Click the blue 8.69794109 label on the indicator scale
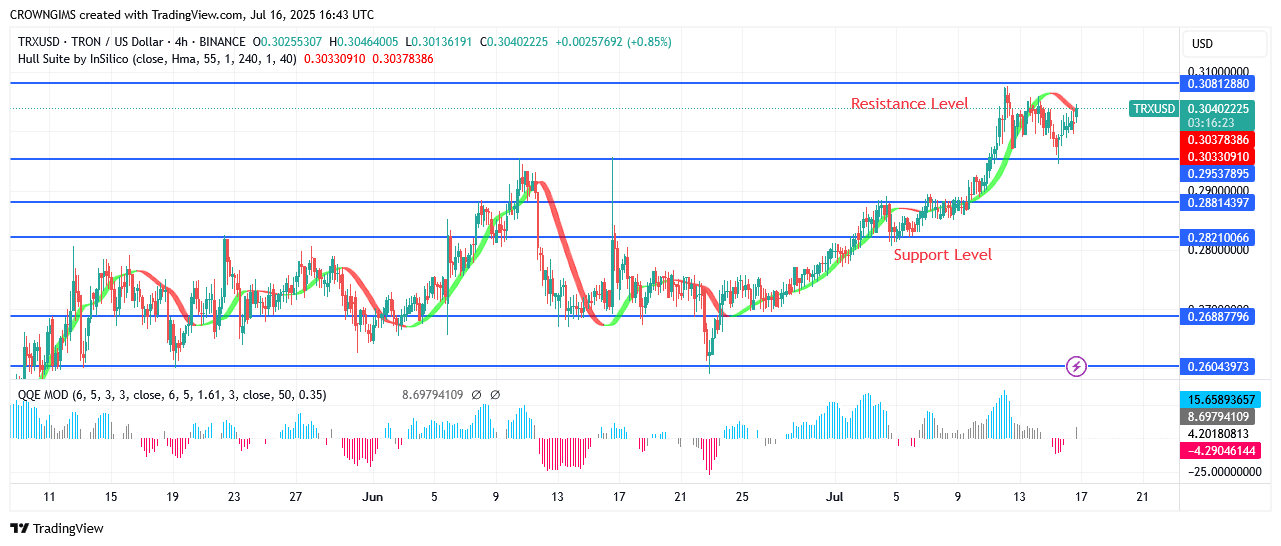This screenshot has width=1281, height=546. pyautogui.click(x=1216, y=417)
